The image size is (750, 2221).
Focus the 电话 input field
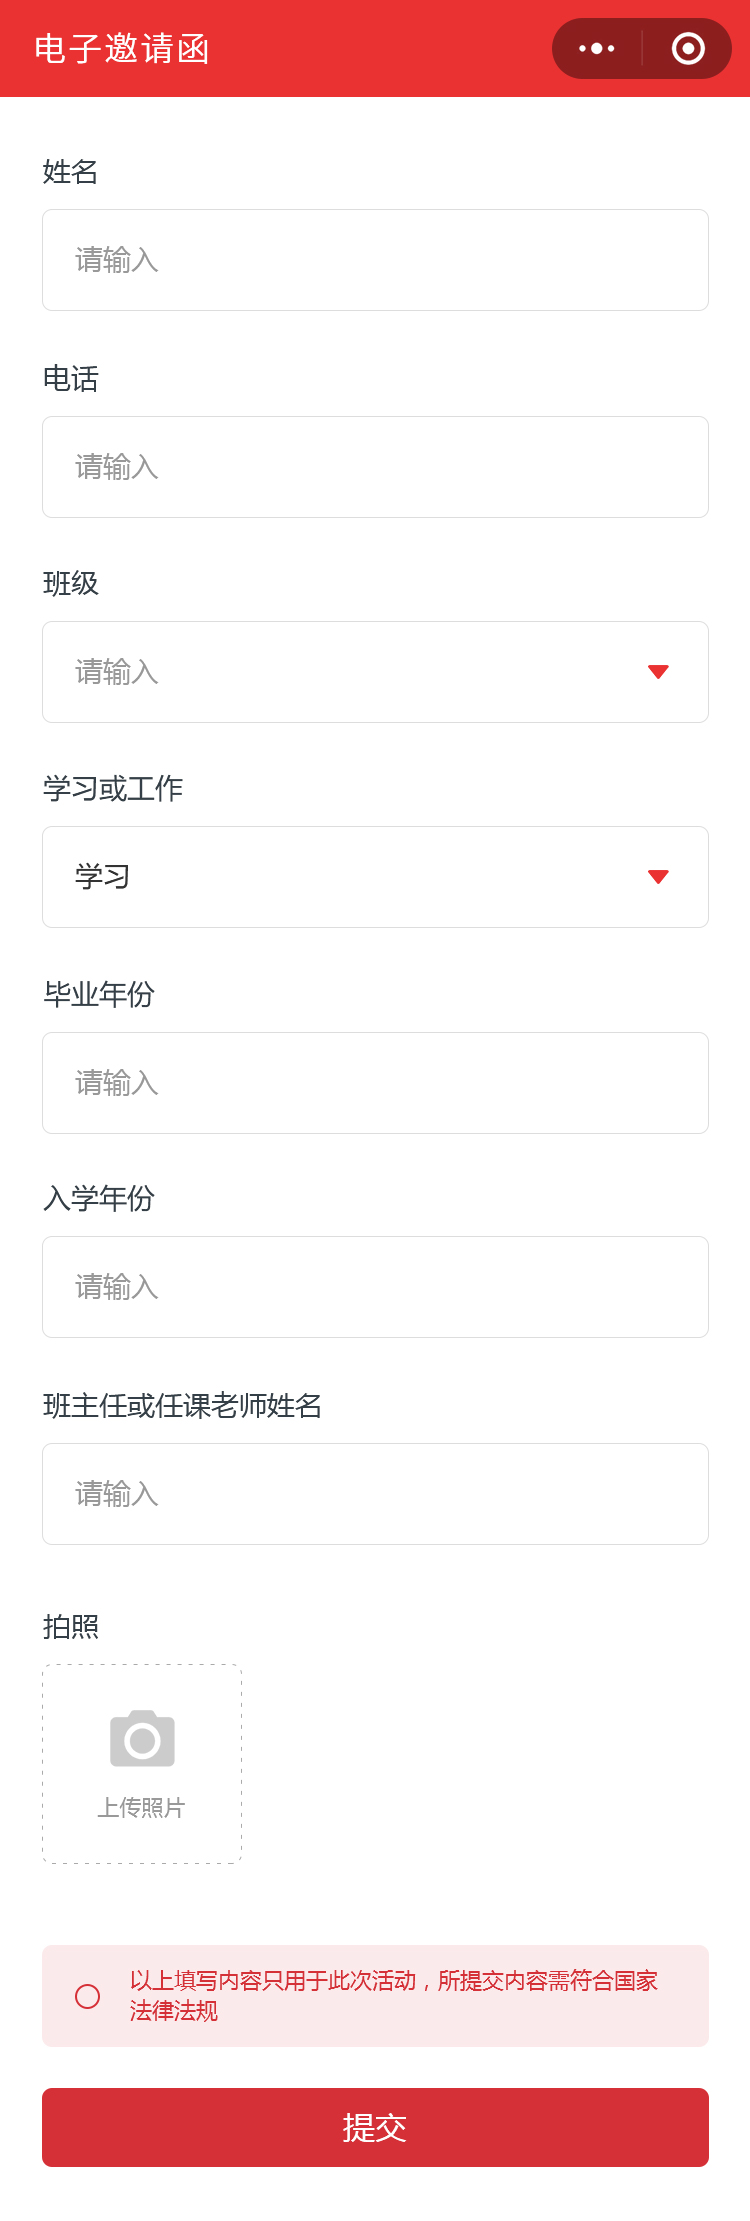click(375, 467)
